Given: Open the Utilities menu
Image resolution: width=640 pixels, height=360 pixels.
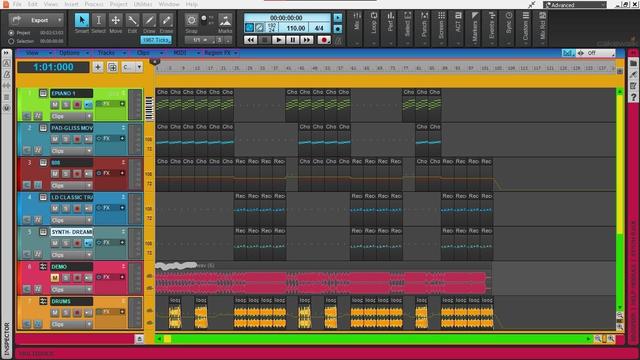Looking at the screenshot, I should 143,4.
